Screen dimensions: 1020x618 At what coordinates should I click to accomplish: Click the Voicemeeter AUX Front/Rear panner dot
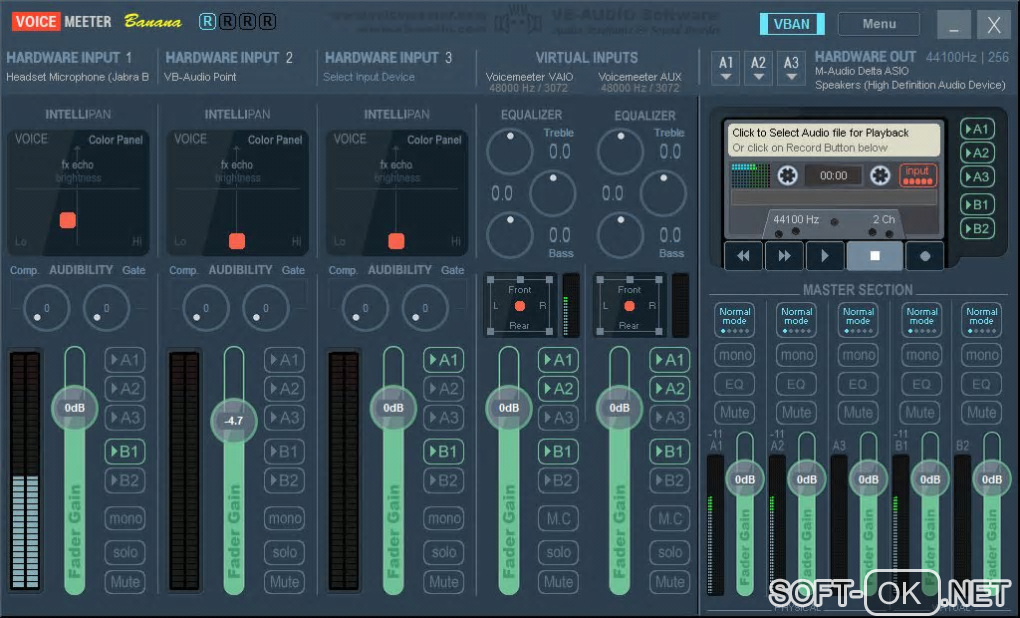coord(629,306)
